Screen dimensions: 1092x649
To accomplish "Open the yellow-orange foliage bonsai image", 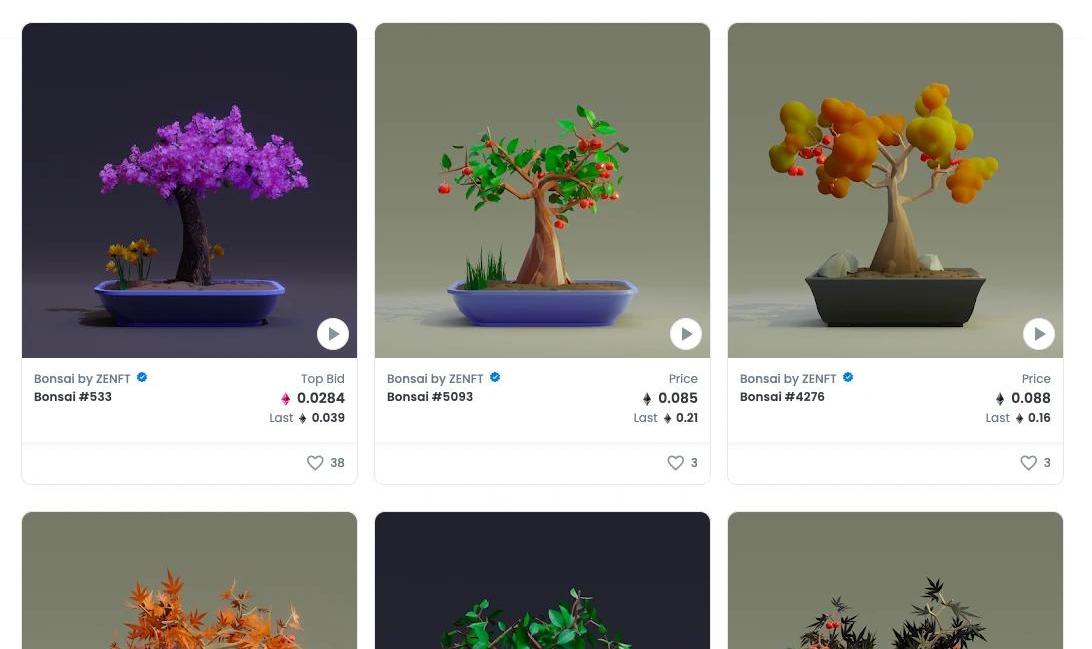I will 896,190.
